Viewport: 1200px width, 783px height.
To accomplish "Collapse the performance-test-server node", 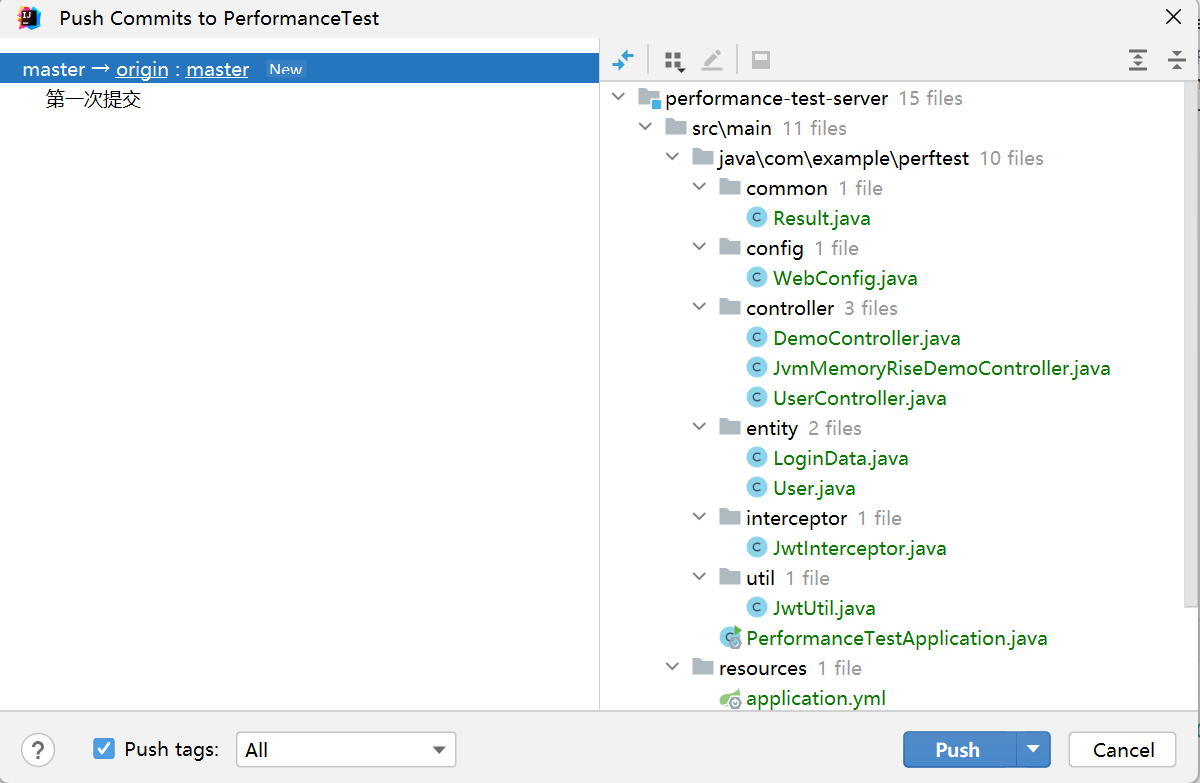I will (x=618, y=98).
